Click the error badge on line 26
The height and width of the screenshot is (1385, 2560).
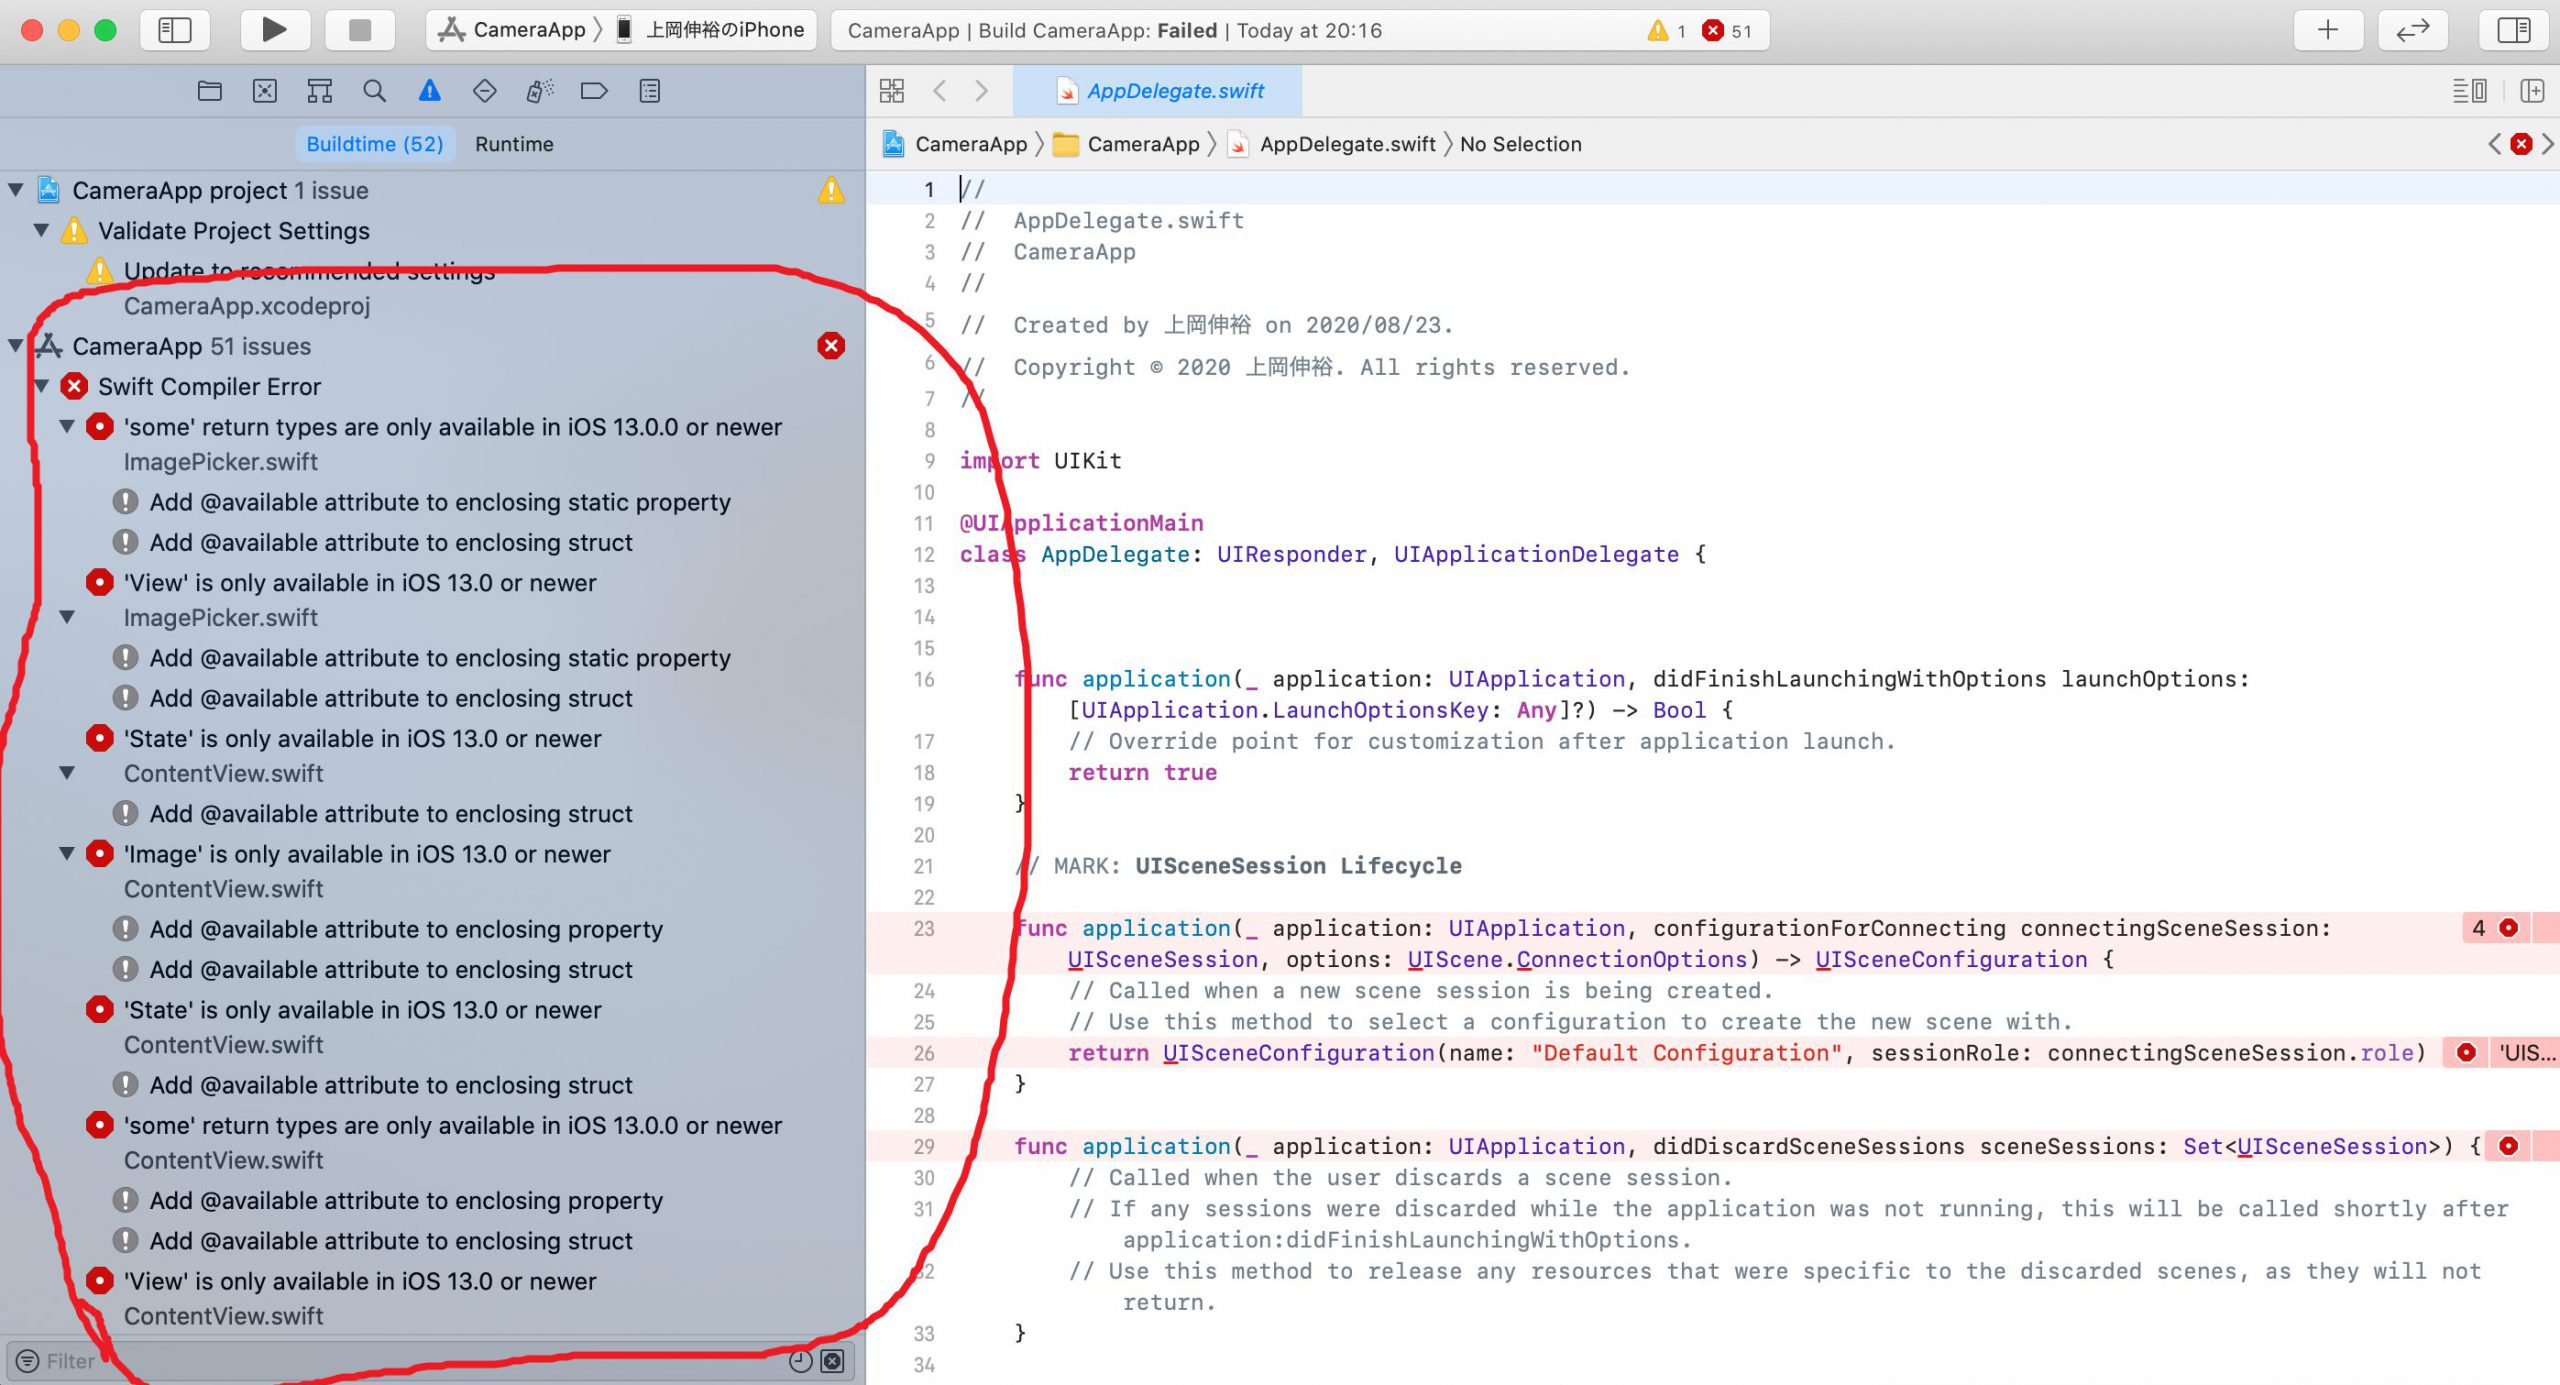pos(2467,1053)
